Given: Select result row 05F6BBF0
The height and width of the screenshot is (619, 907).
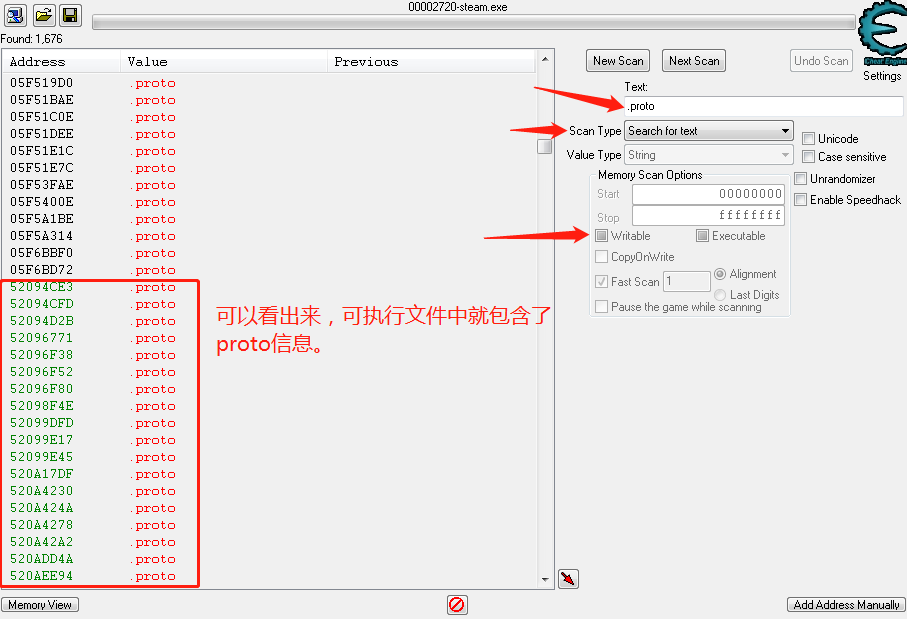Looking at the screenshot, I should pos(269,253).
